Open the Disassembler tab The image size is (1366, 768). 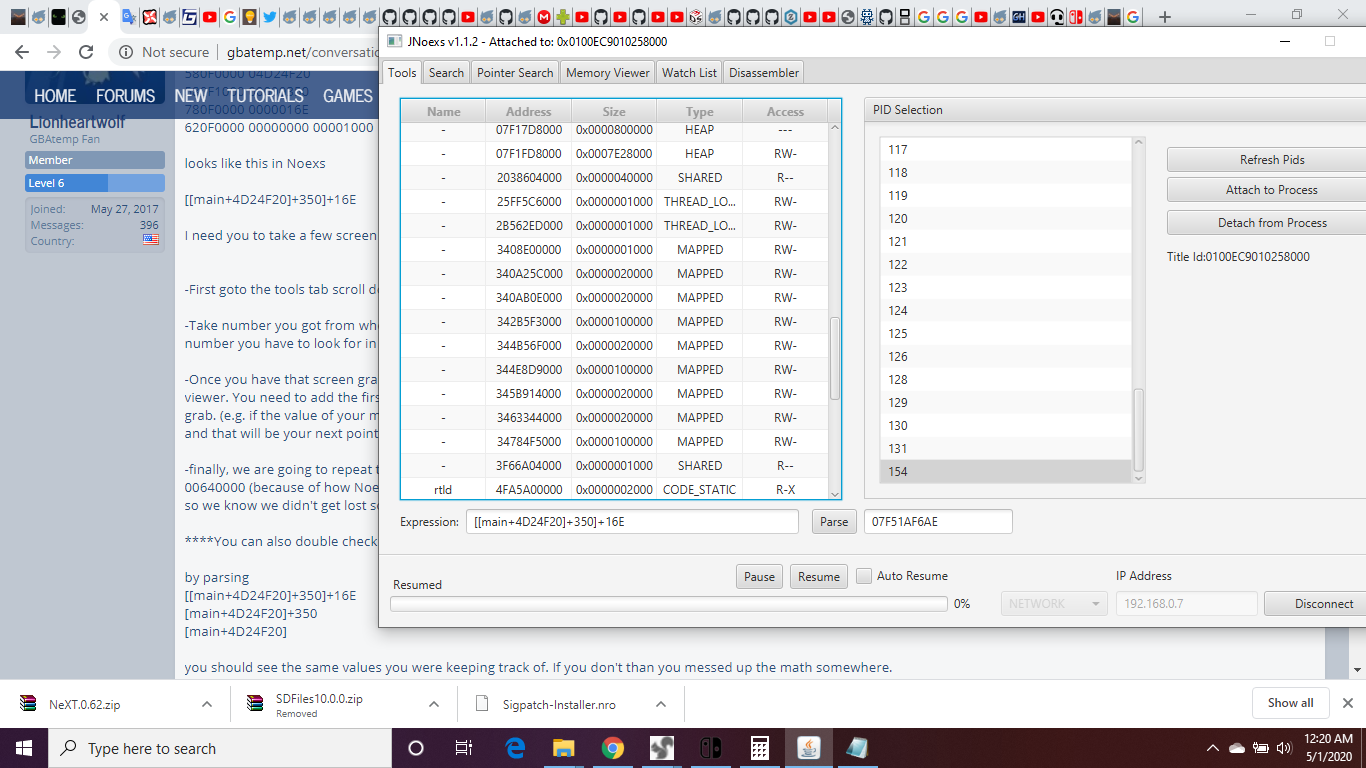(x=764, y=72)
